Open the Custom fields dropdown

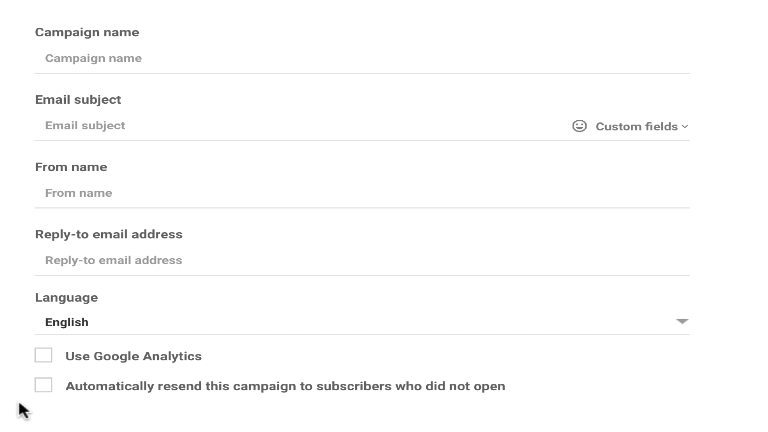point(642,126)
